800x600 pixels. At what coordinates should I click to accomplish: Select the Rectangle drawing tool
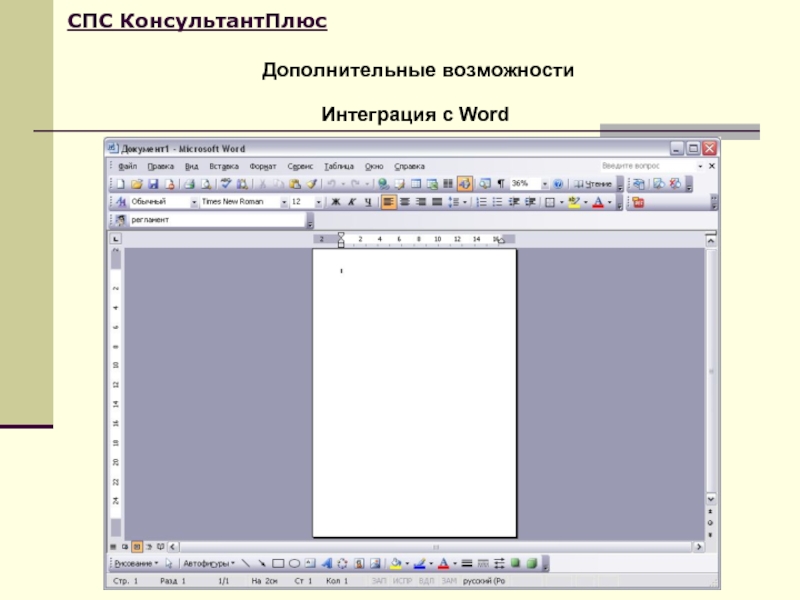pyautogui.click(x=279, y=563)
